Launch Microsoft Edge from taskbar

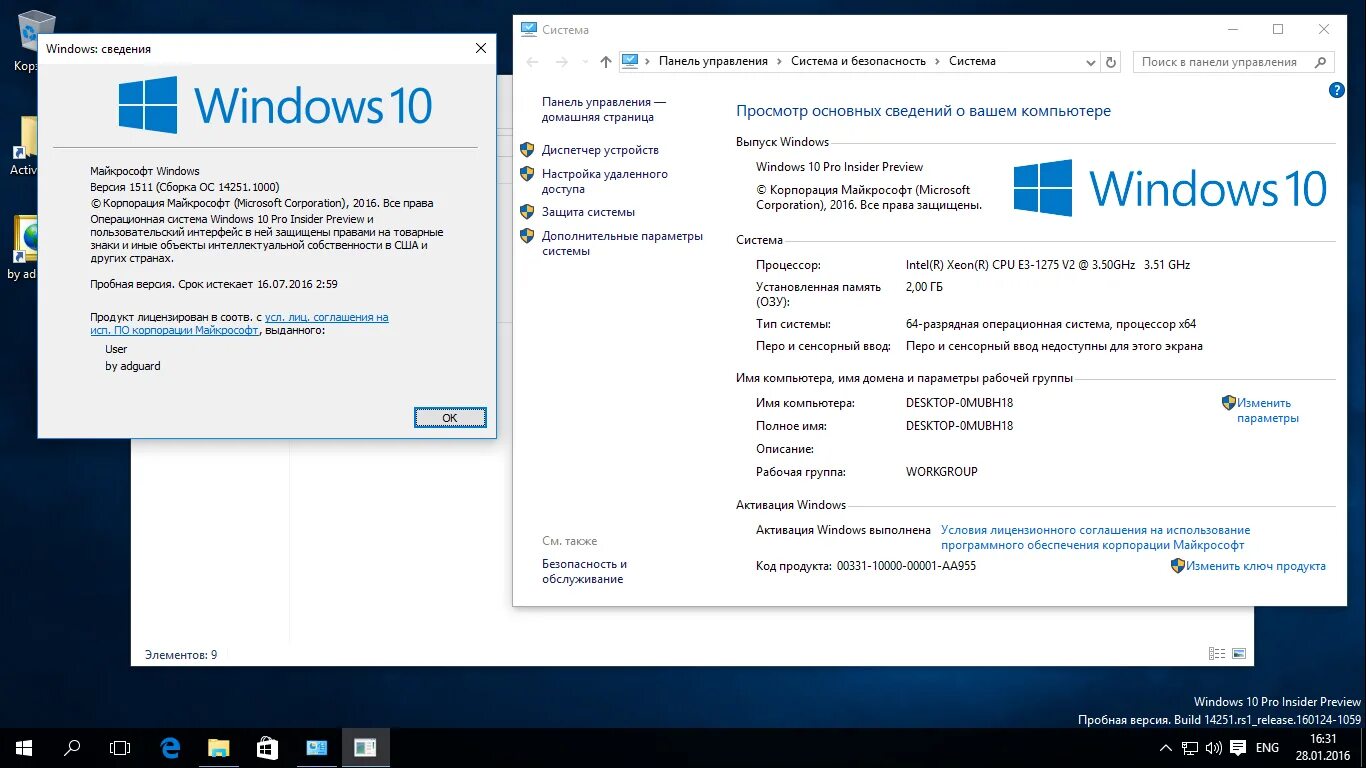[170, 747]
